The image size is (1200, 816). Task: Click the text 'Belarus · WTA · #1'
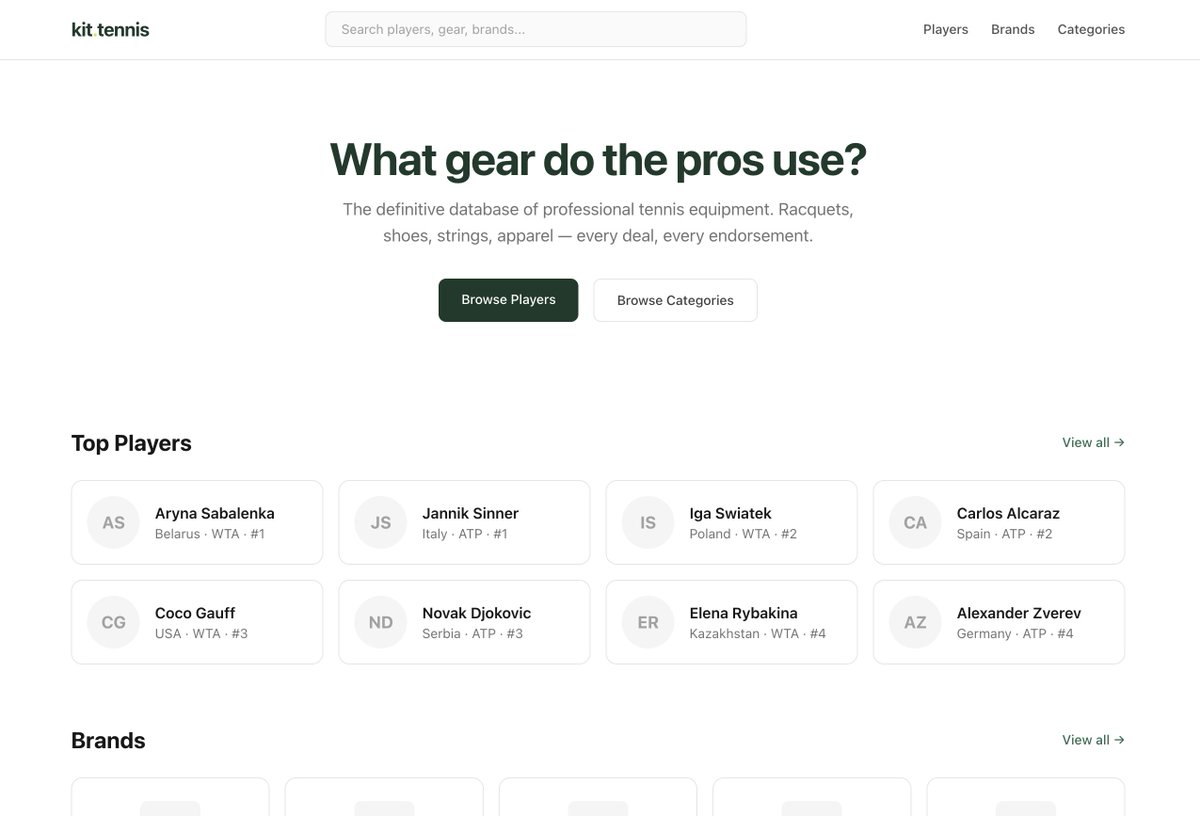210,534
